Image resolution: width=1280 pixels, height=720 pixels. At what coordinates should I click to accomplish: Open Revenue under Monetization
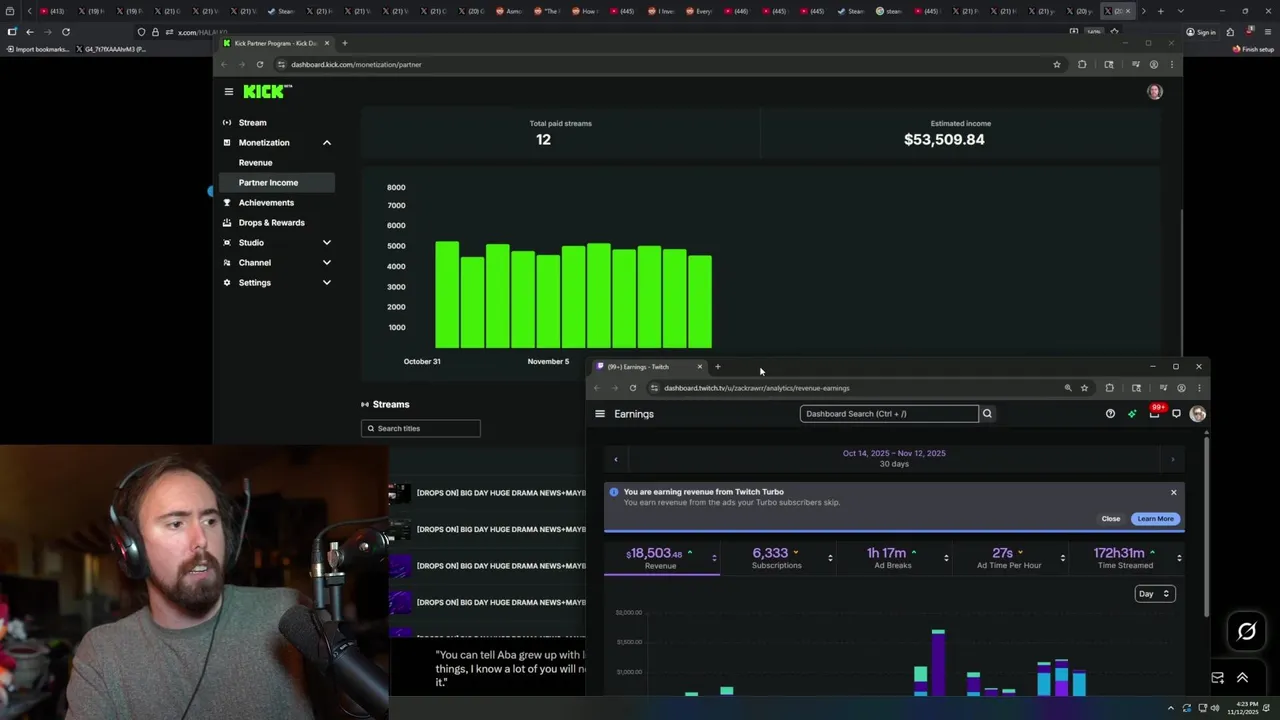click(255, 162)
